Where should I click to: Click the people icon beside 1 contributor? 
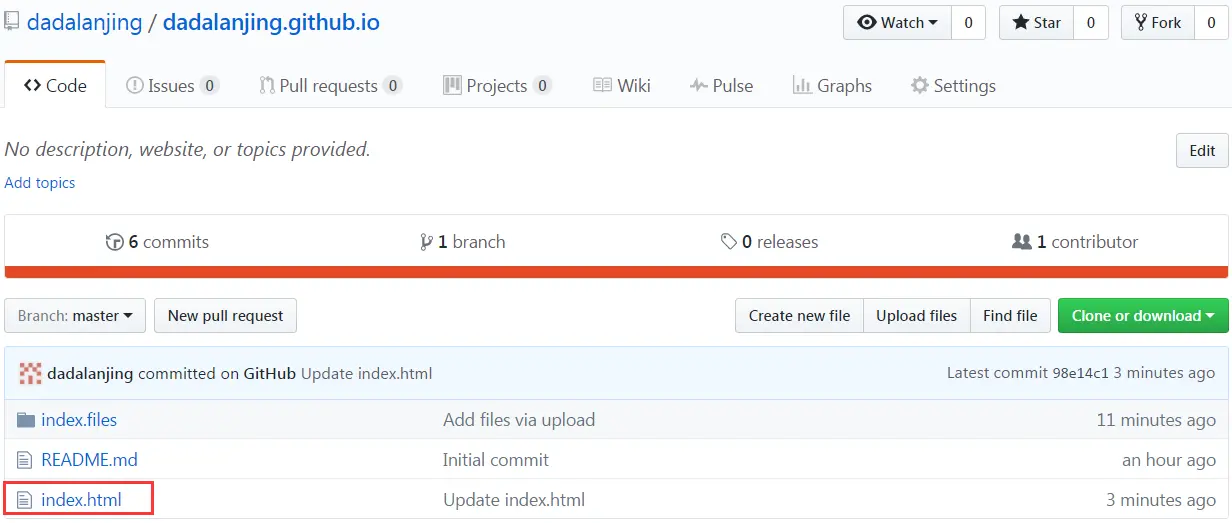click(1022, 242)
